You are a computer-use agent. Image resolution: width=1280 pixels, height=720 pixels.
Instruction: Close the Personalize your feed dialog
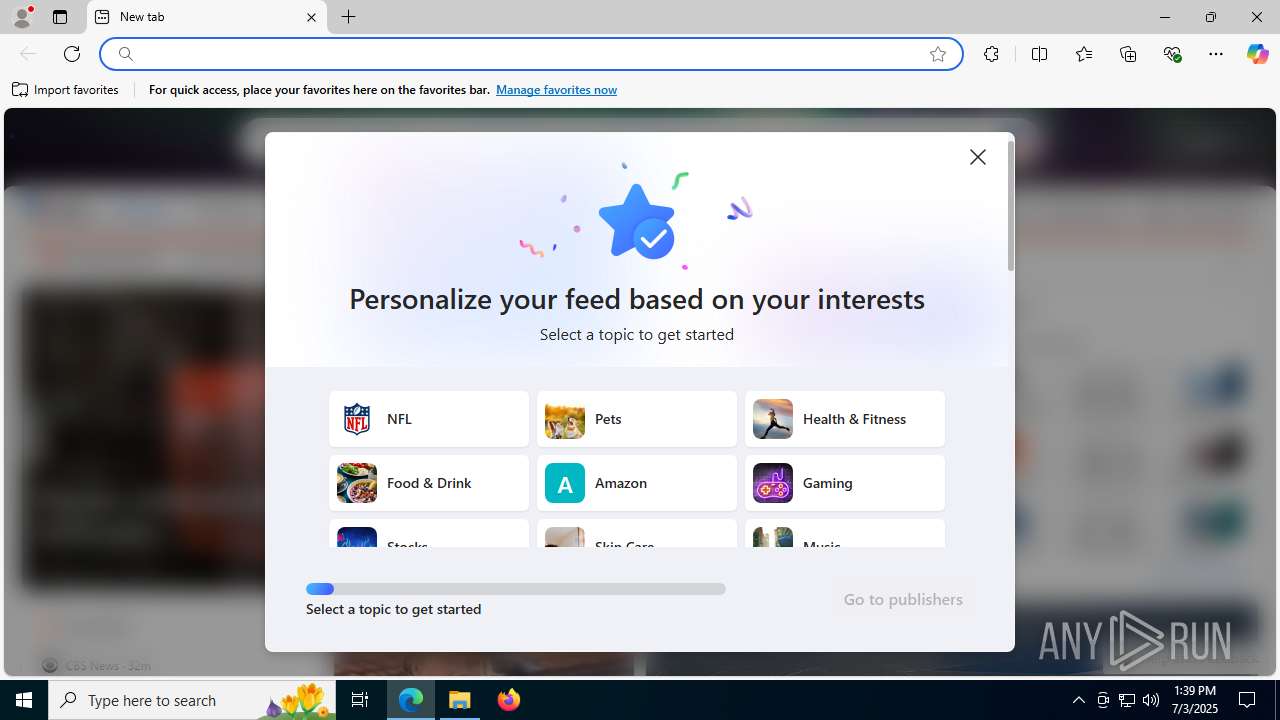[978, 157]
